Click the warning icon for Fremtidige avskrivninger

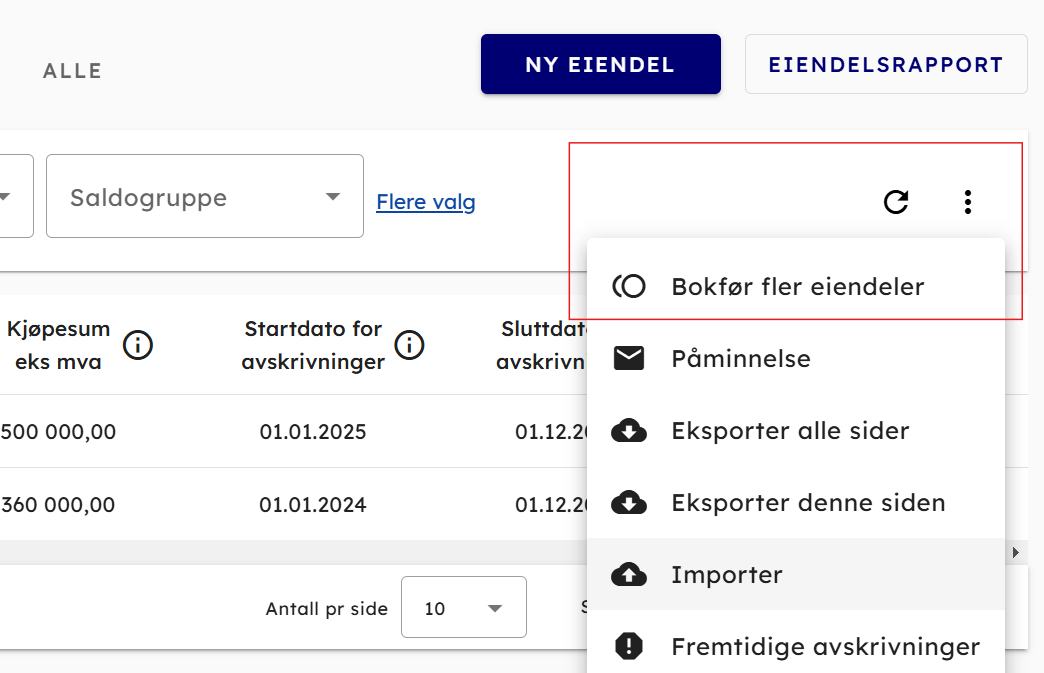(629, 647)
